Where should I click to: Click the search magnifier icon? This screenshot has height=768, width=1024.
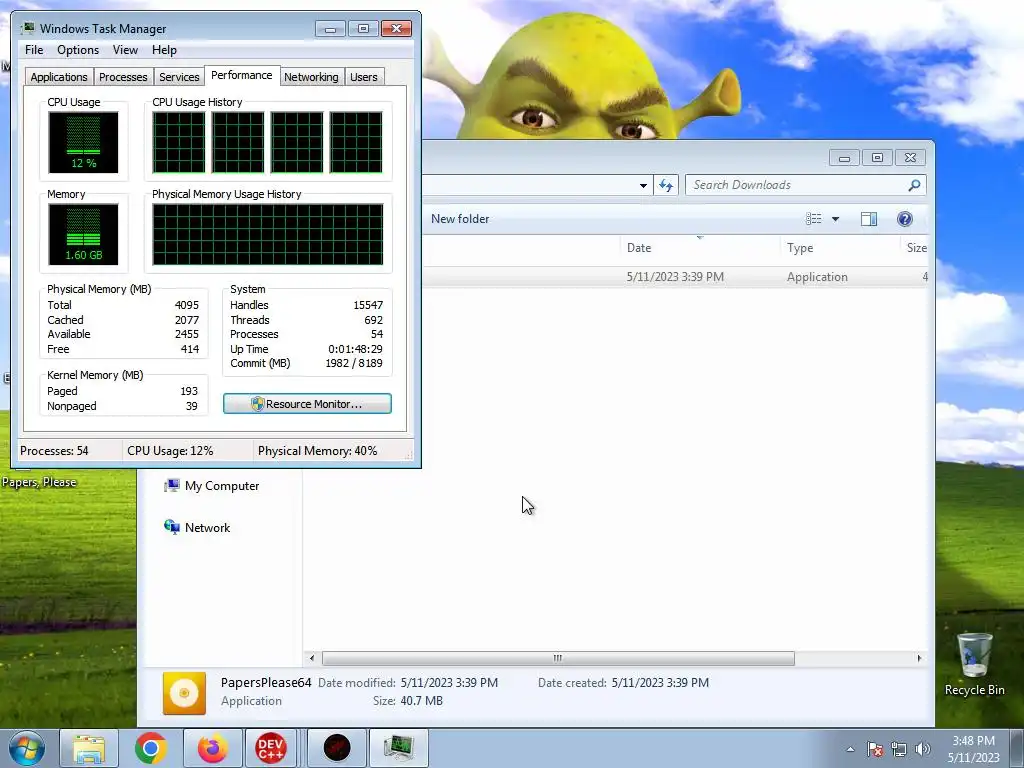914,185
